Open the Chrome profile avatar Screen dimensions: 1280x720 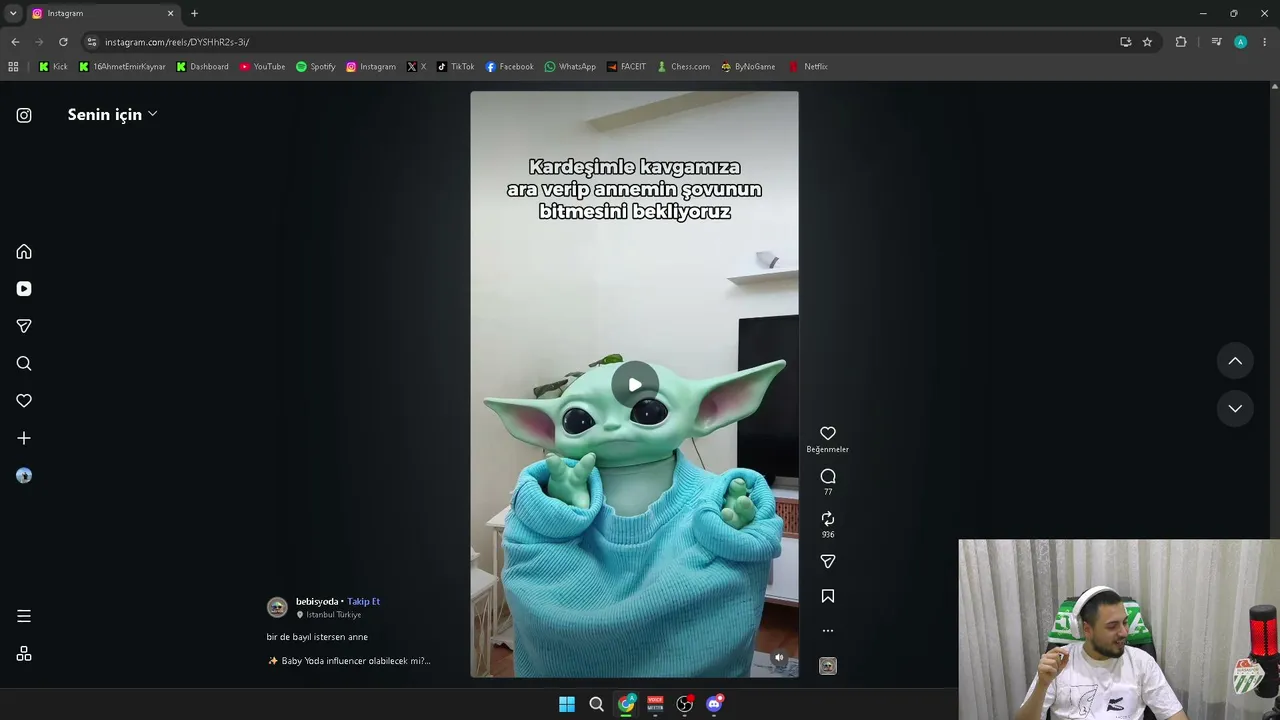point(1240,42)
